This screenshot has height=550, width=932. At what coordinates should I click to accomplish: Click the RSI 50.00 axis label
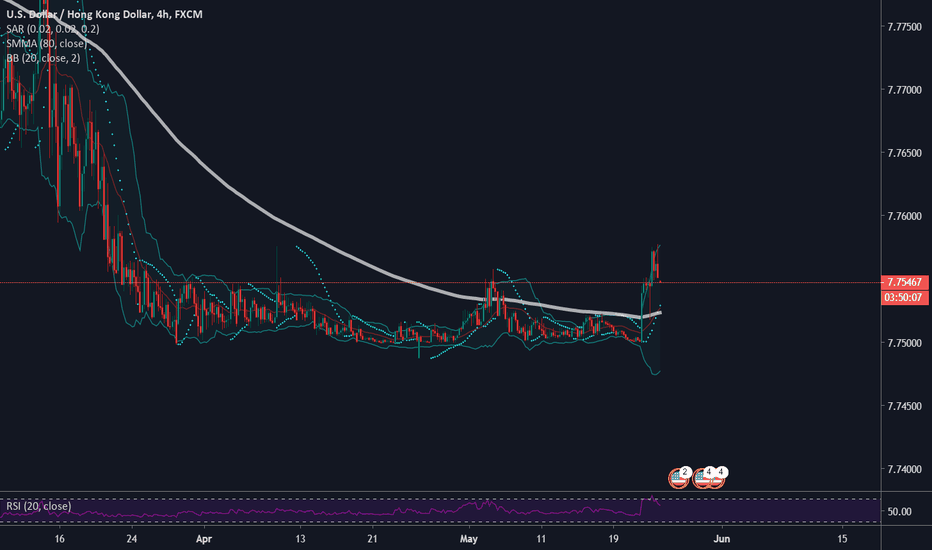click(x=899, y=511)
